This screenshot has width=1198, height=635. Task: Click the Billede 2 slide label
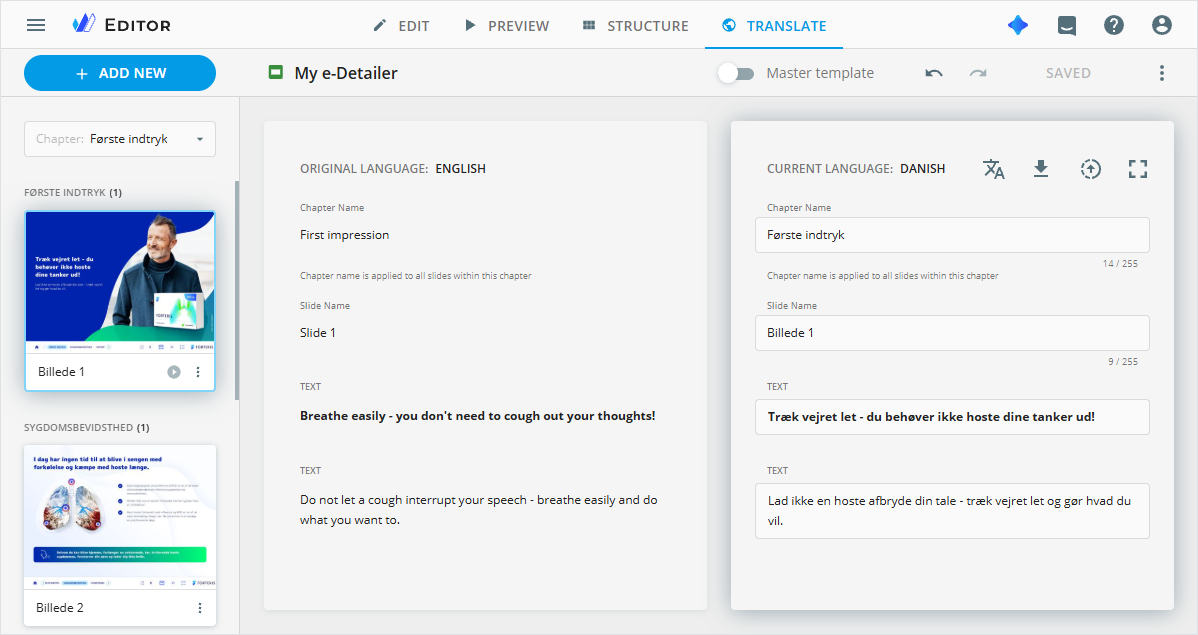60,608
